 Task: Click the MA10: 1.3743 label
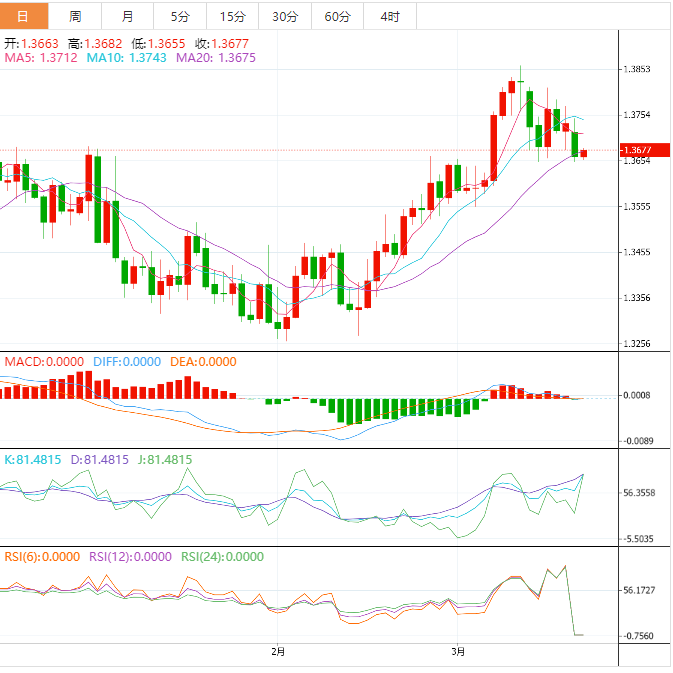pyautogui.click(x=127, y=58)
